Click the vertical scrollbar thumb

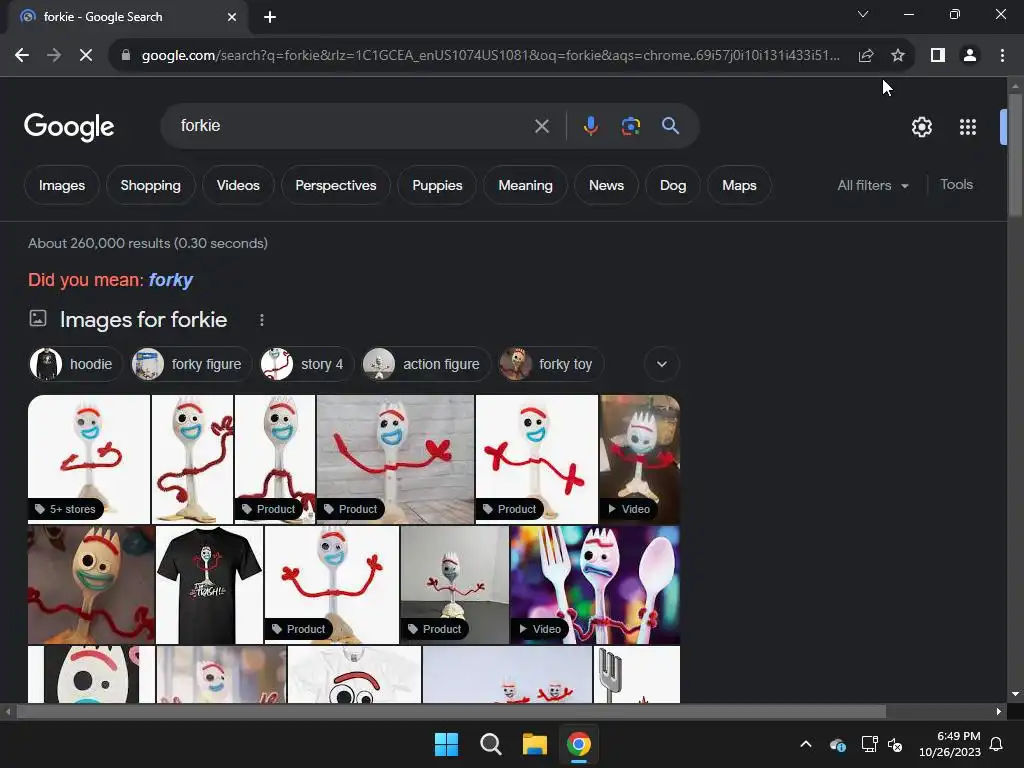(x=1015, y=154)
